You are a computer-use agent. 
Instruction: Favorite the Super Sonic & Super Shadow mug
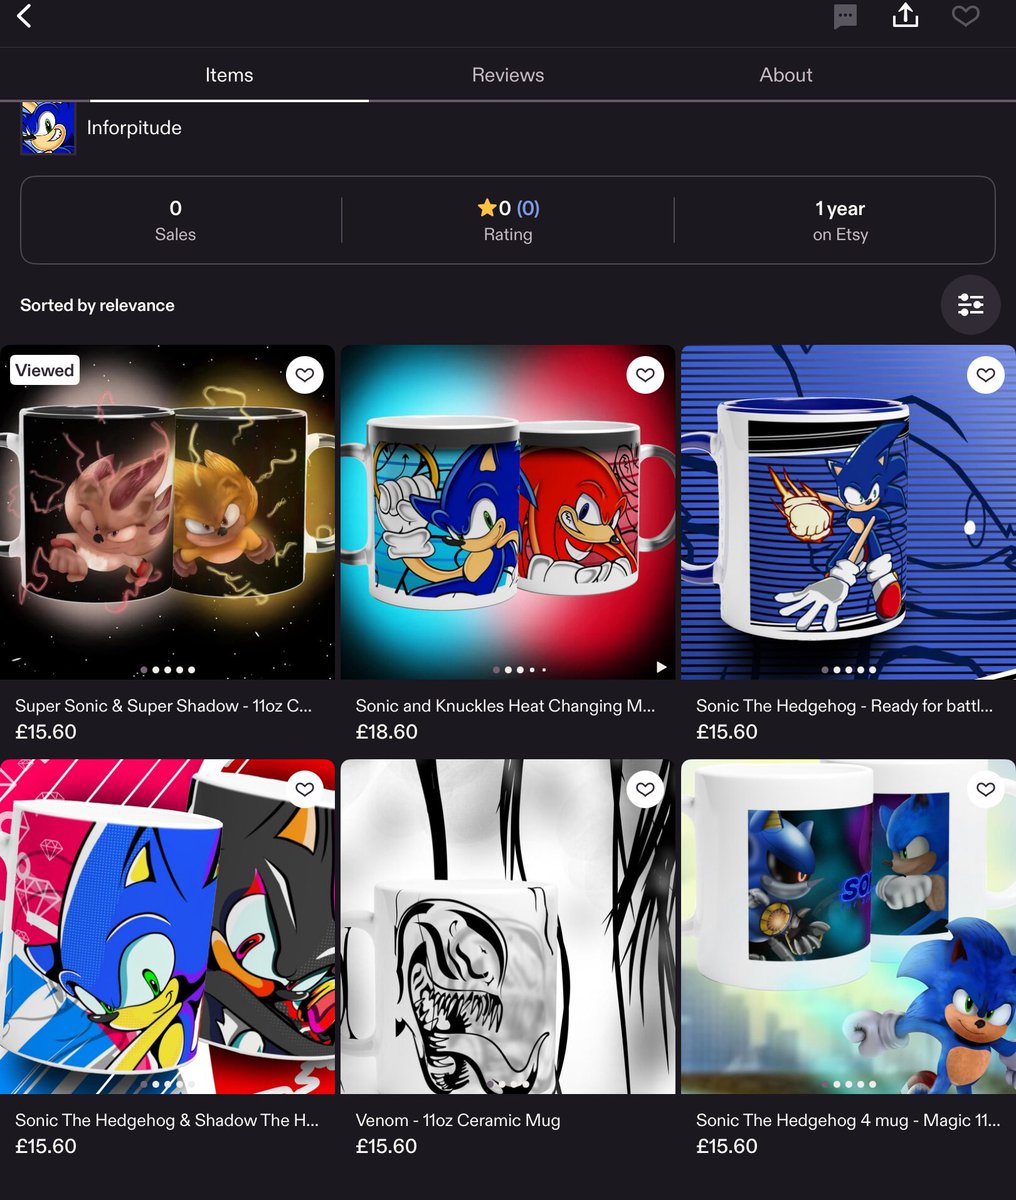[305, 375]
